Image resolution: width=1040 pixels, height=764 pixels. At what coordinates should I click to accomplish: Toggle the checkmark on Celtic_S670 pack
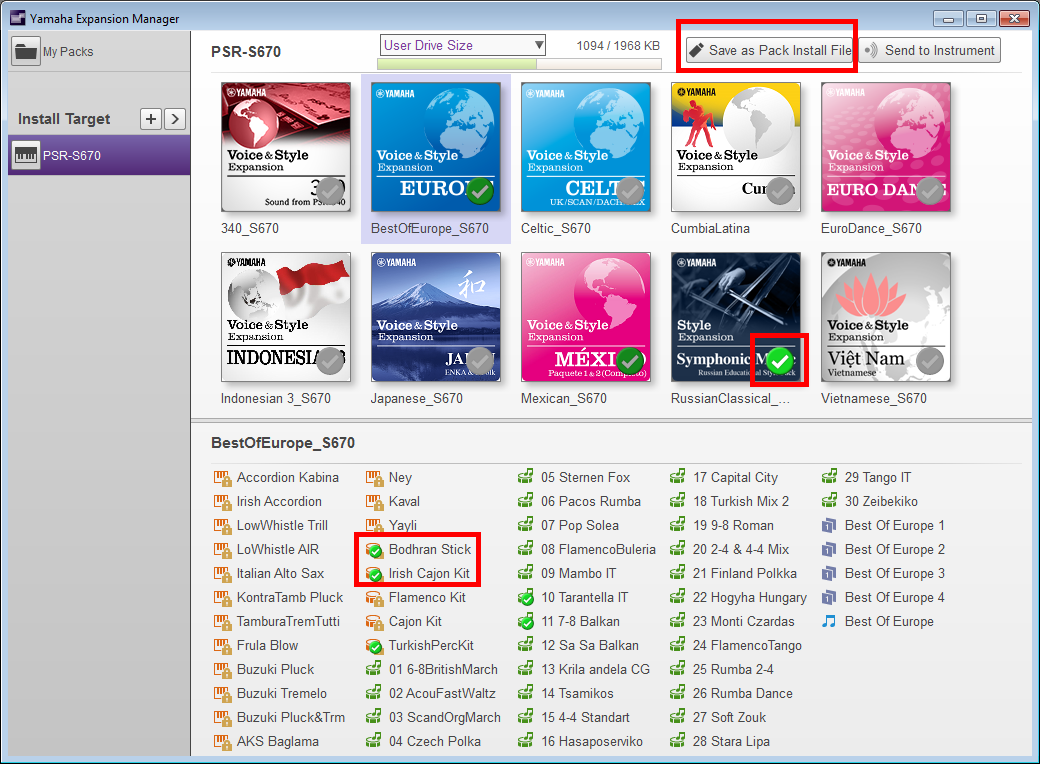pos(629,192)
